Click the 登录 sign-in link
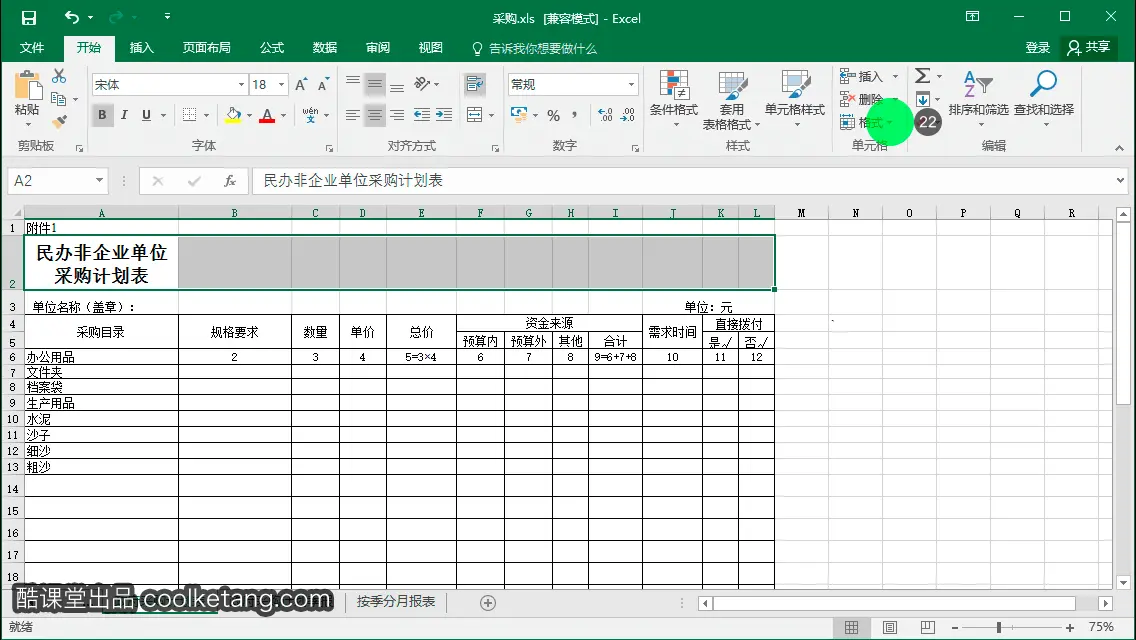 point(1037,48)
